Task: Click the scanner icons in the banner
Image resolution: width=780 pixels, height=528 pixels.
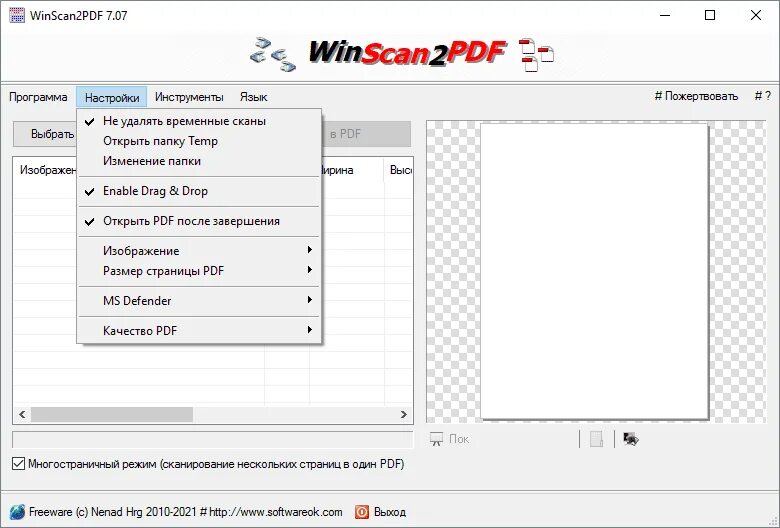Action: point(273,54)
